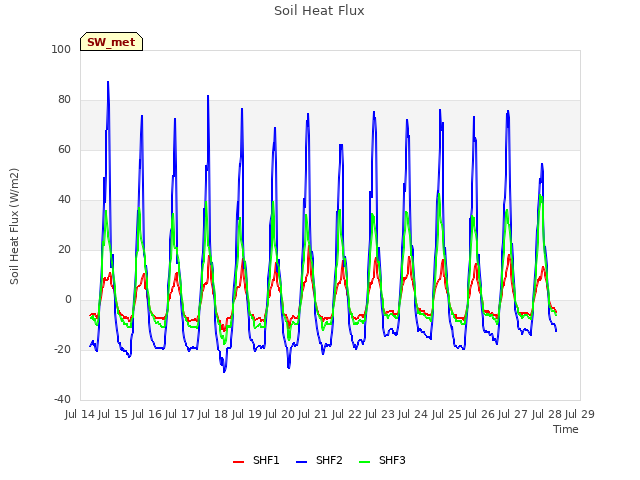
Task: Click the Time axis label
Action: pos(566,429)
